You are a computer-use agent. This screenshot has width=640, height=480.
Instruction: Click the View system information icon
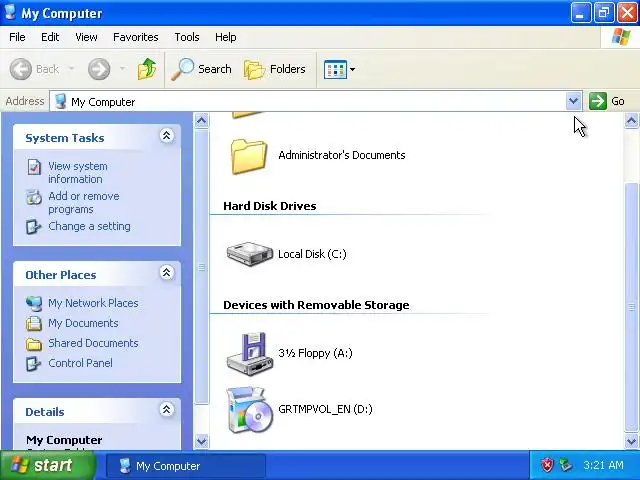tap(34, 167)
